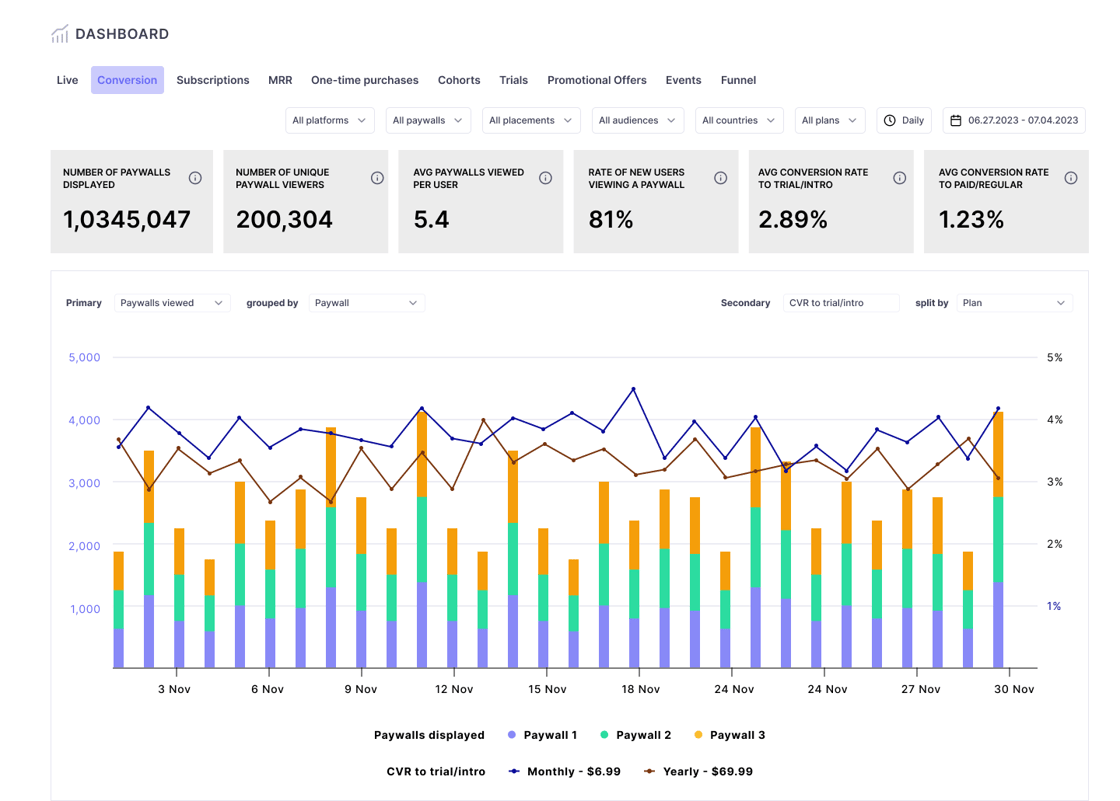The image size is (1120, 801).
Task: Show info for Avg Conversion Rate to Trial/Intro
Action: coord(899,178)
